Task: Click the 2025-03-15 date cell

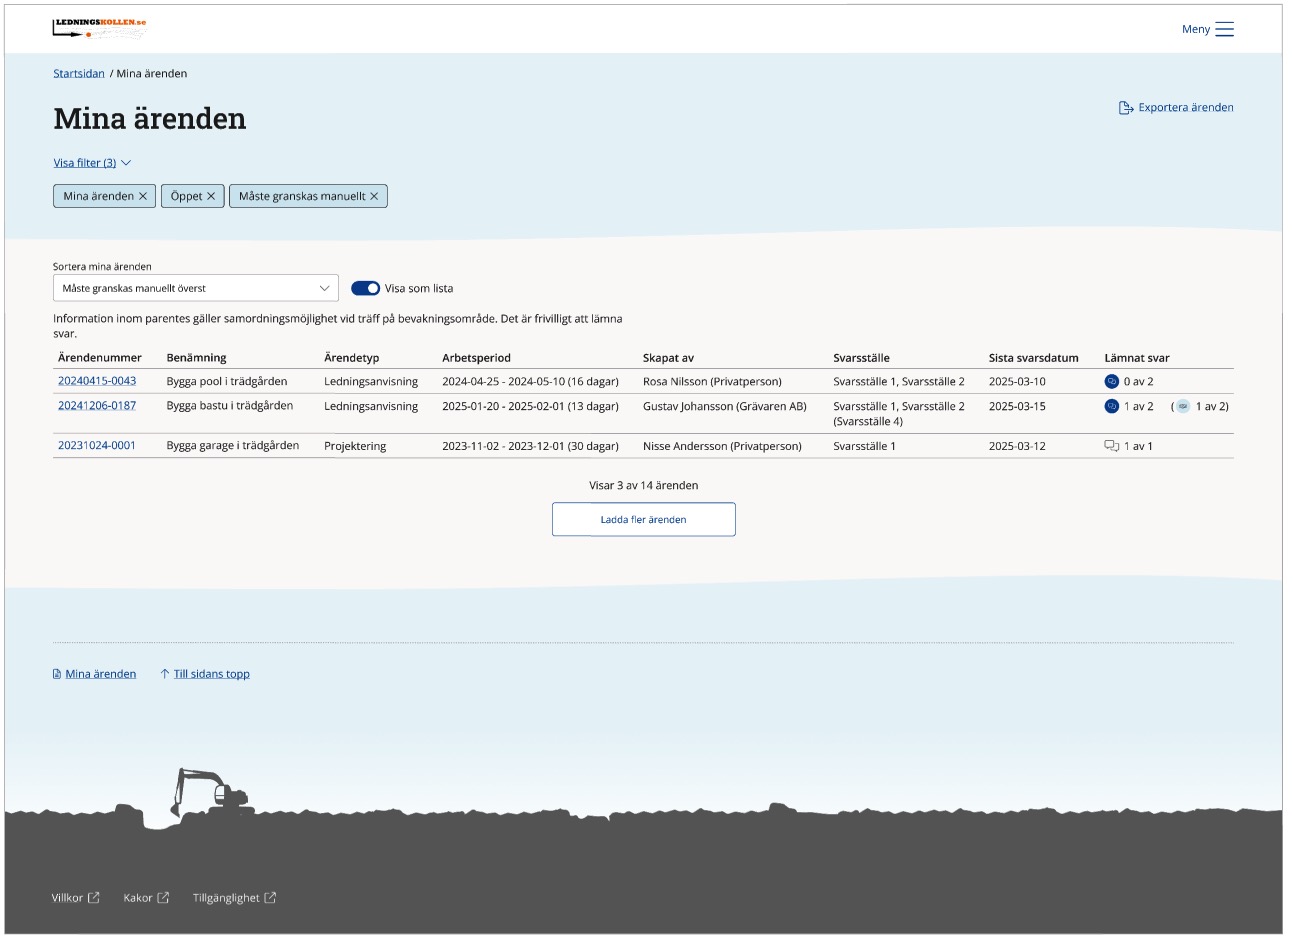Action: (x=1017, y=406)
